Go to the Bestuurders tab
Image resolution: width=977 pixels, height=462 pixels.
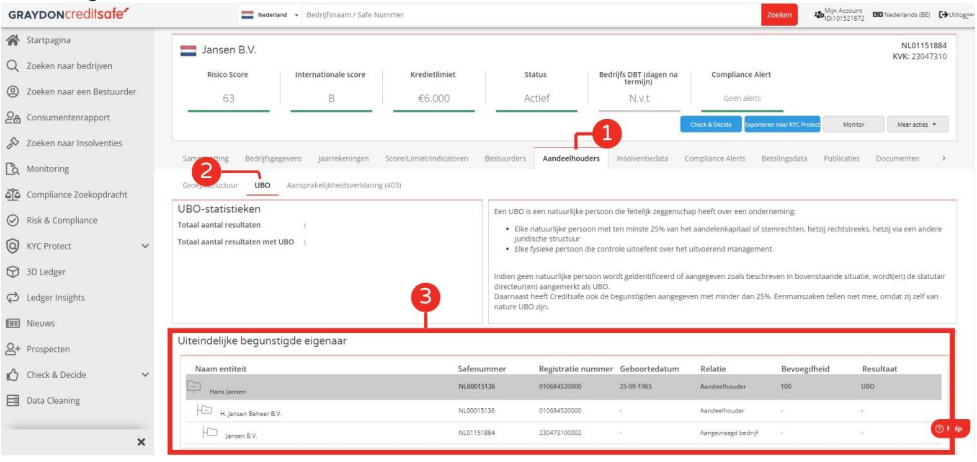click(505, 158)
